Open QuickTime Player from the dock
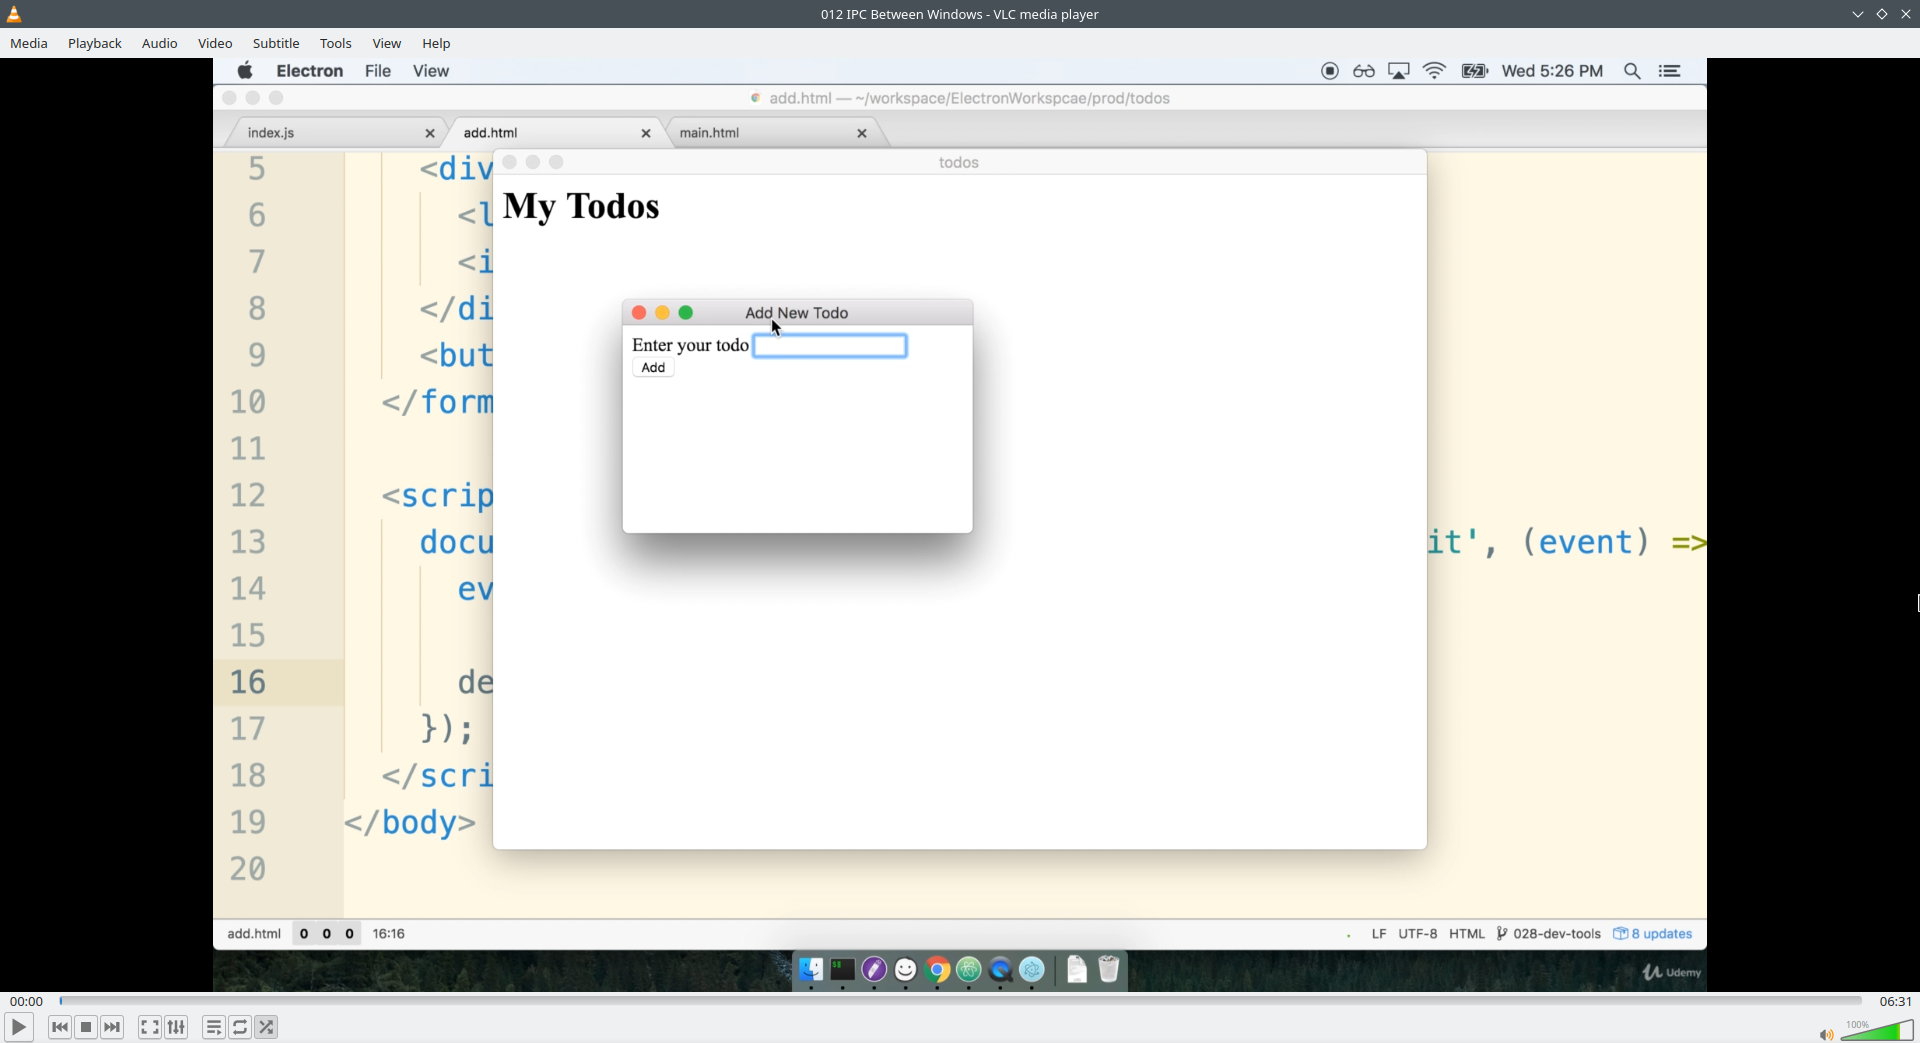This screenshot has height=1043, width=1920. click(1001, 969)
